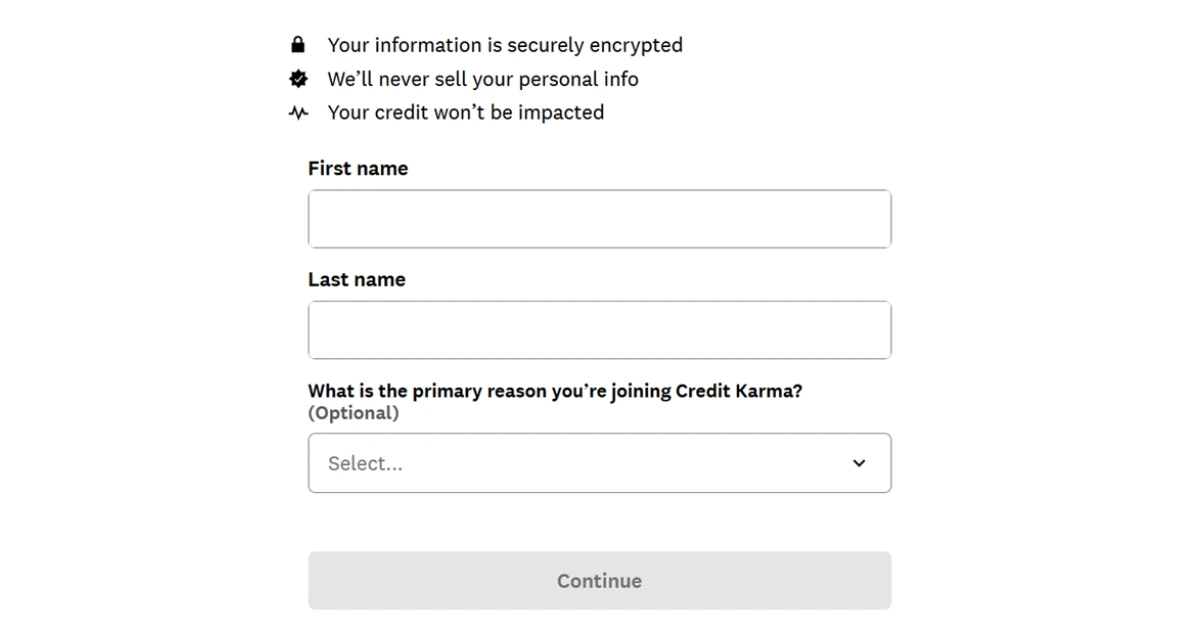Viewport: 1200px width, 630px height.
Task: Click the credit won't be impacted text
Action: tap(465, 112)
